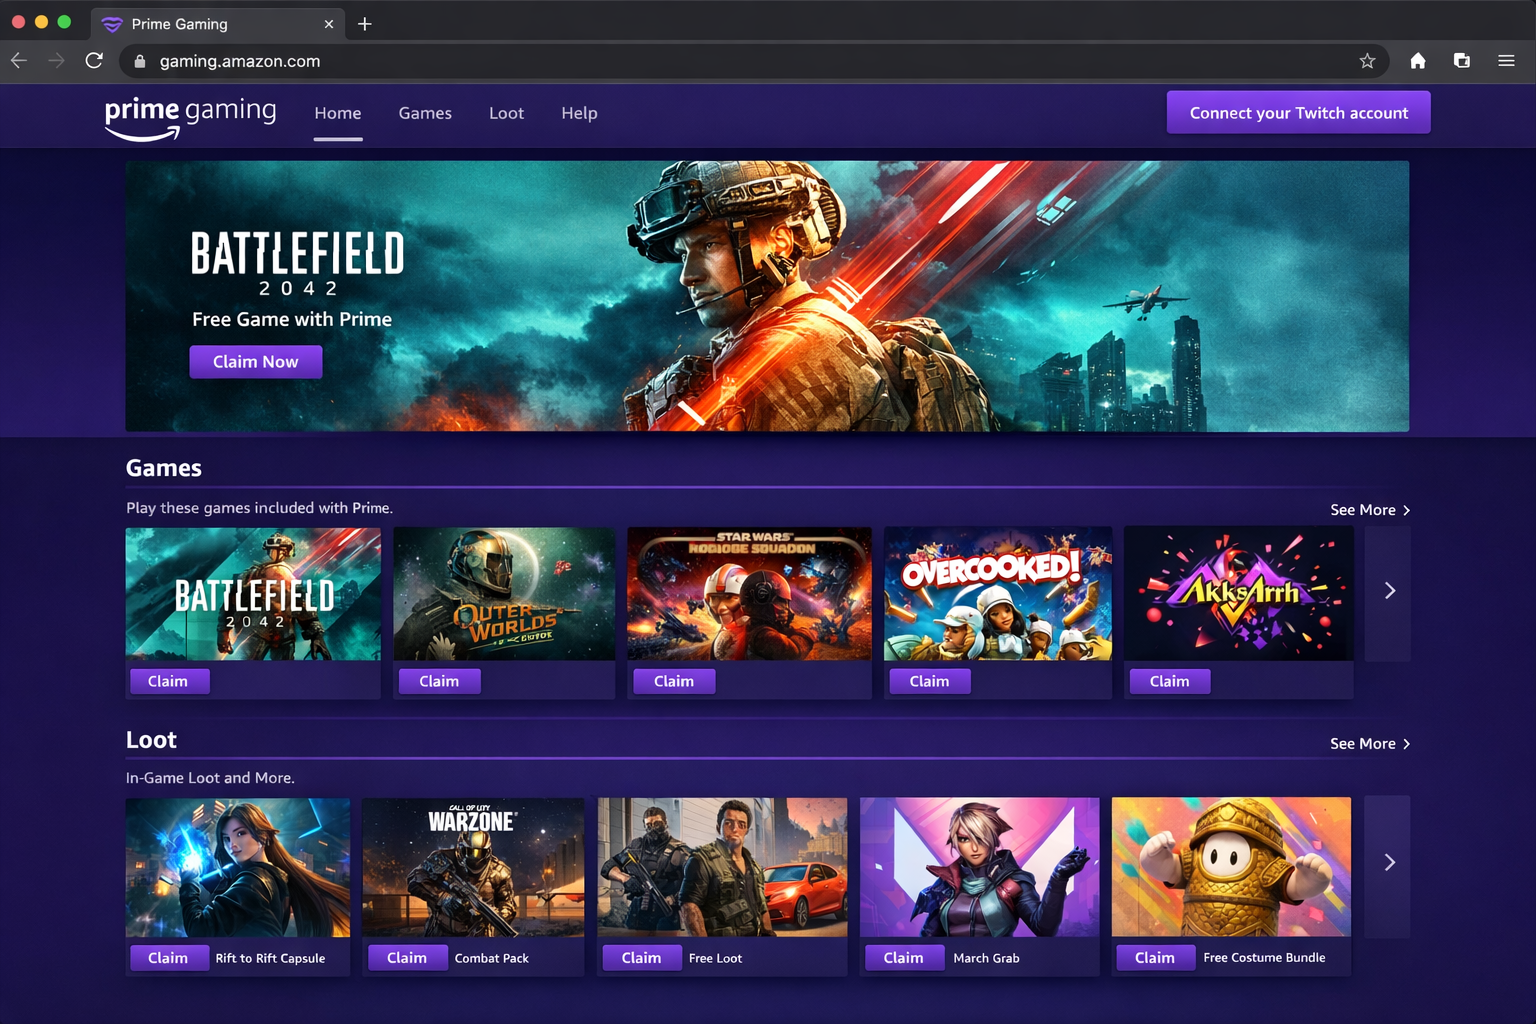Open the Help menu item

579,113
